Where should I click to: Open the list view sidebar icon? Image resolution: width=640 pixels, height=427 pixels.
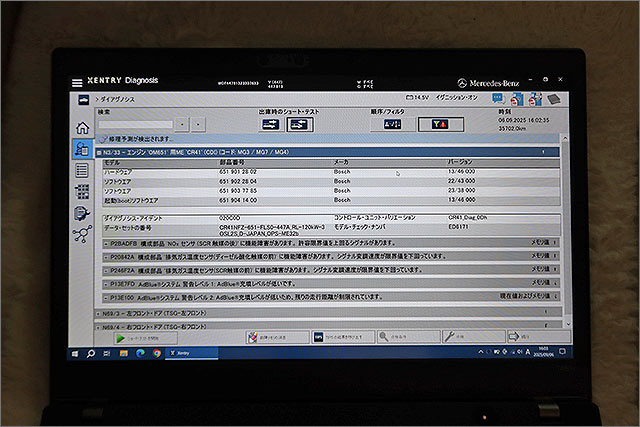click(x=82, y=170)
